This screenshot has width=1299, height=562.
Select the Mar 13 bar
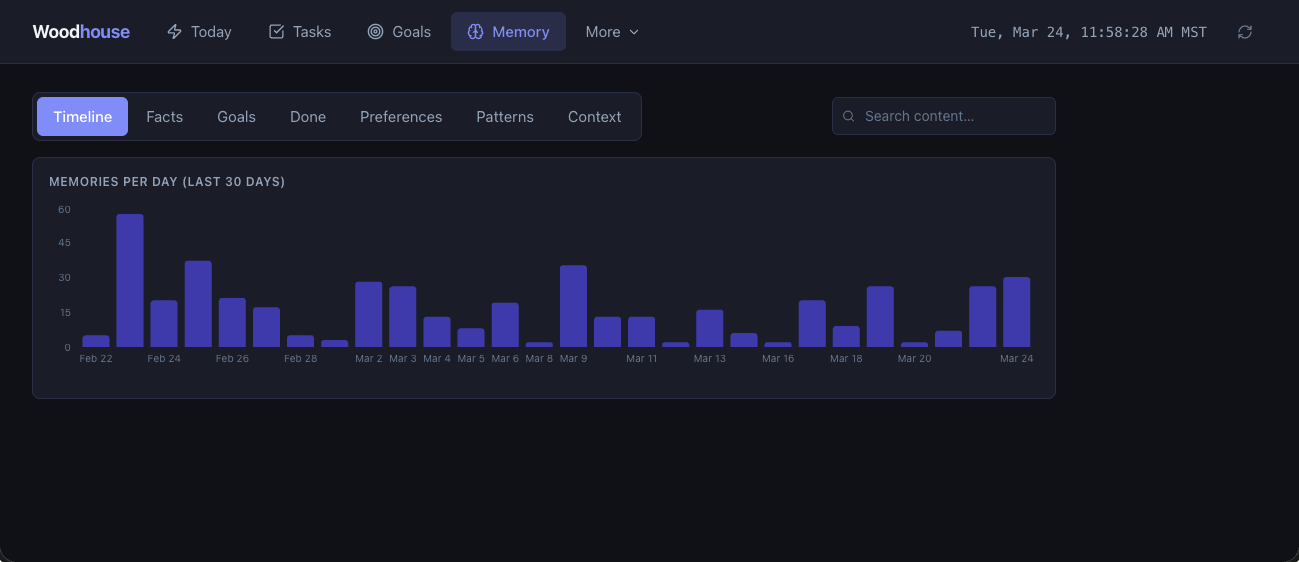click(710, 329)
